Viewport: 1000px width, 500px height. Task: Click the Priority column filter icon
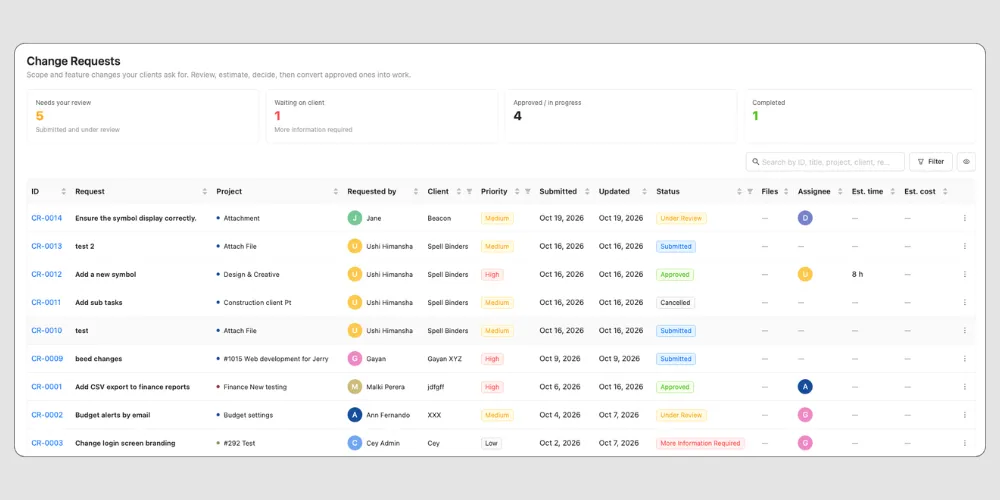point(527,191)
